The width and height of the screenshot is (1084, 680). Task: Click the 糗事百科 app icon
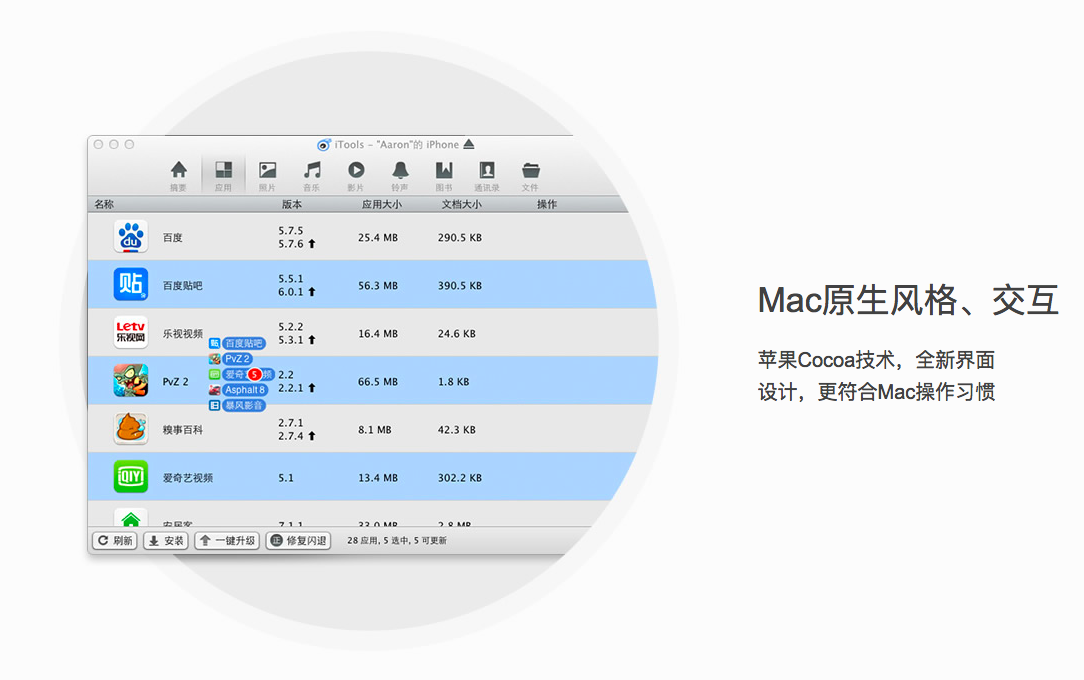point(131,428)
